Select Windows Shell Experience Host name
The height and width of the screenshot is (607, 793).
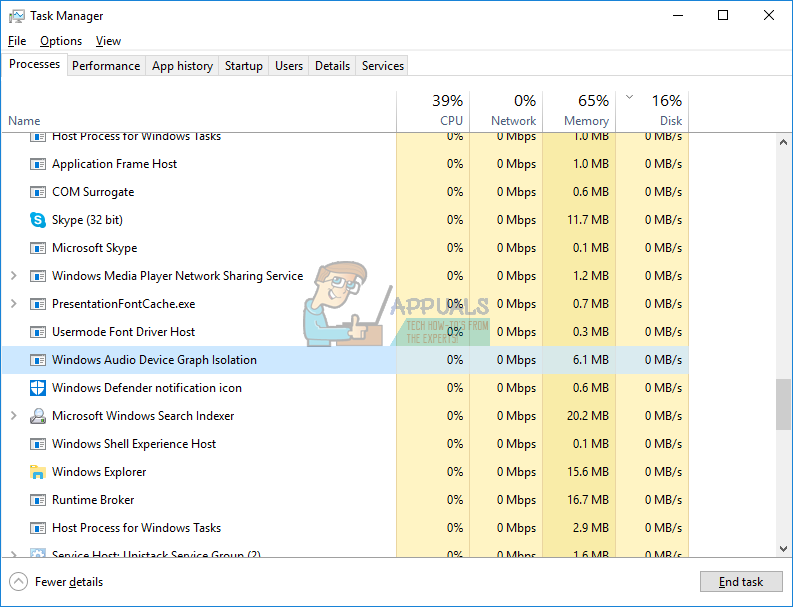tap(134, 444)
